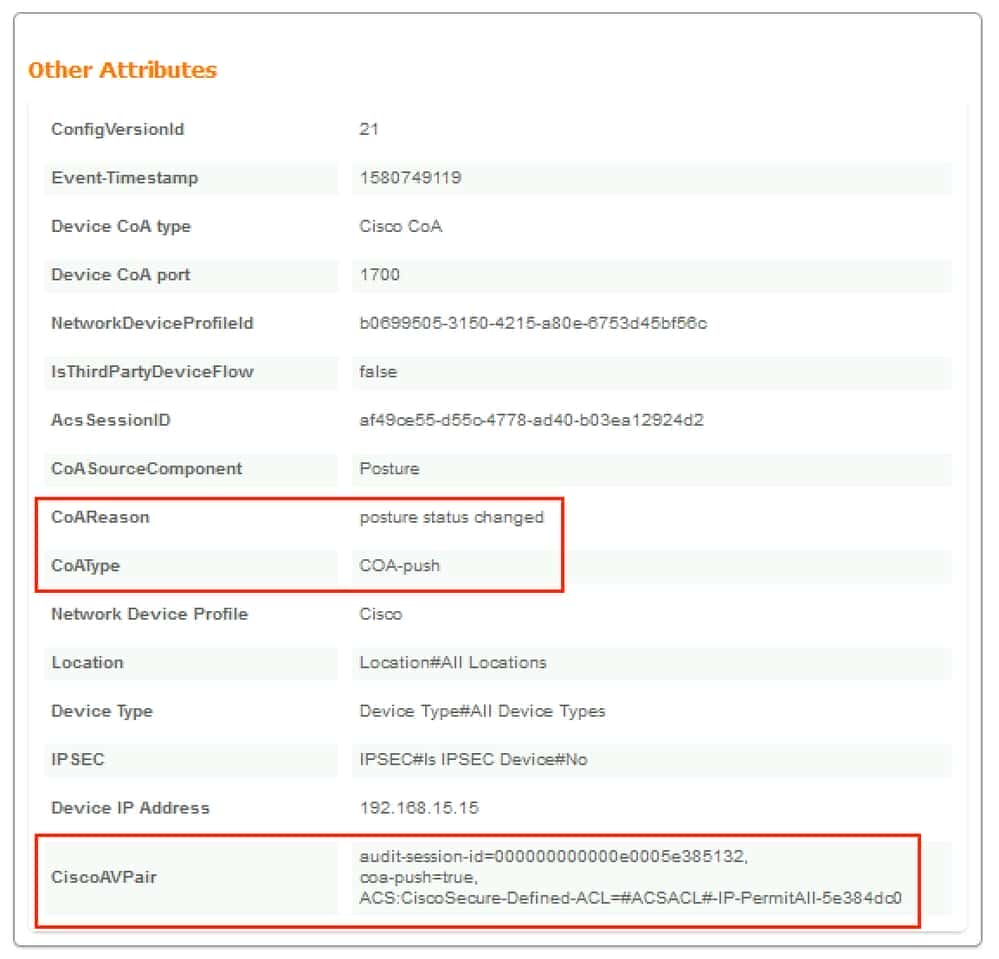Click Device Type#All Device Types value
999x959 pixels.
[482, 711]
